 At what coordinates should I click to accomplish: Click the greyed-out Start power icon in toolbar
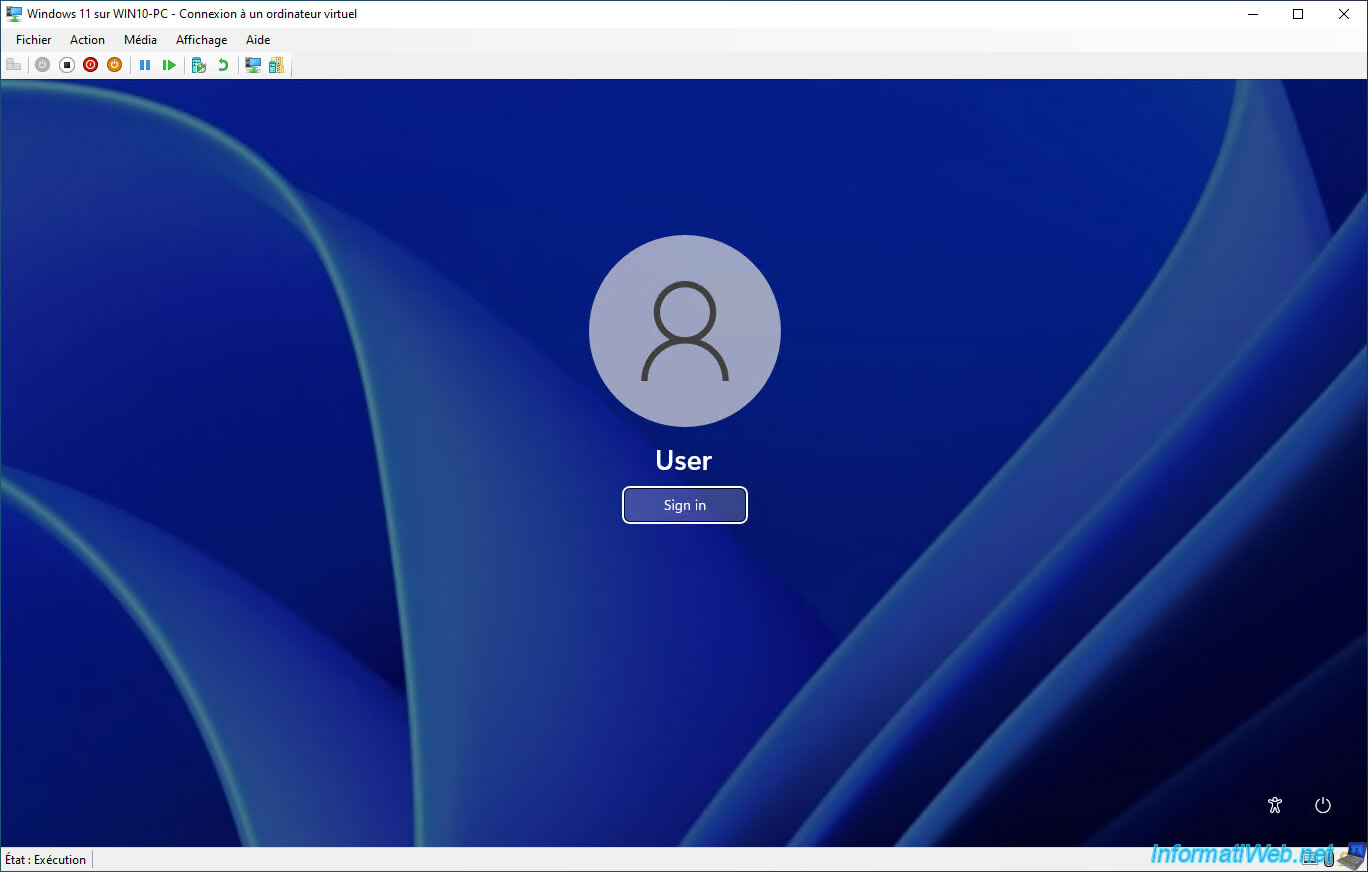point(42,65)
